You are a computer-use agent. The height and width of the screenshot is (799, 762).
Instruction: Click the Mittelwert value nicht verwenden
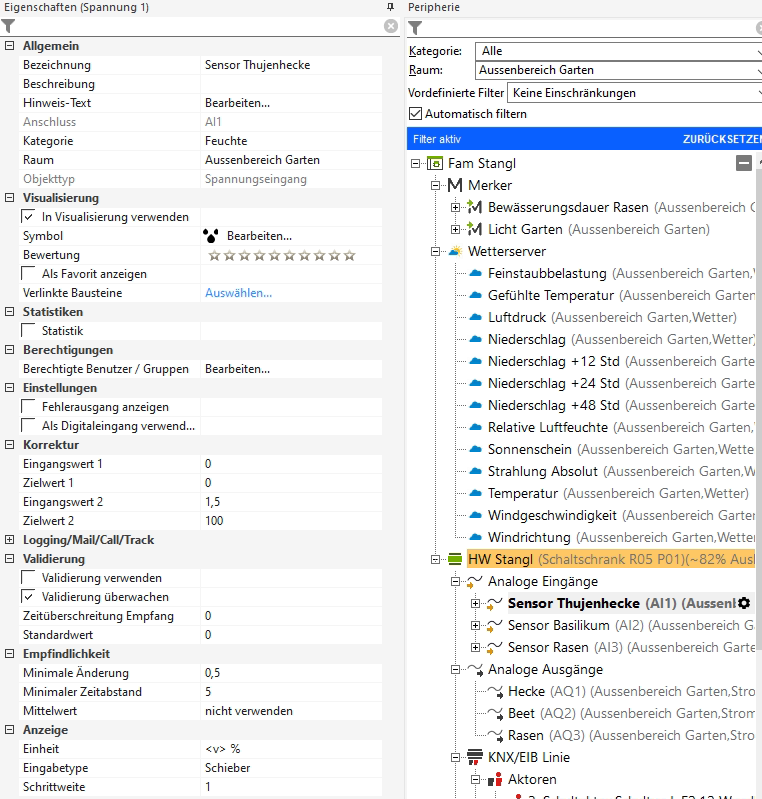pyautogui.click(x=292, y=711)
